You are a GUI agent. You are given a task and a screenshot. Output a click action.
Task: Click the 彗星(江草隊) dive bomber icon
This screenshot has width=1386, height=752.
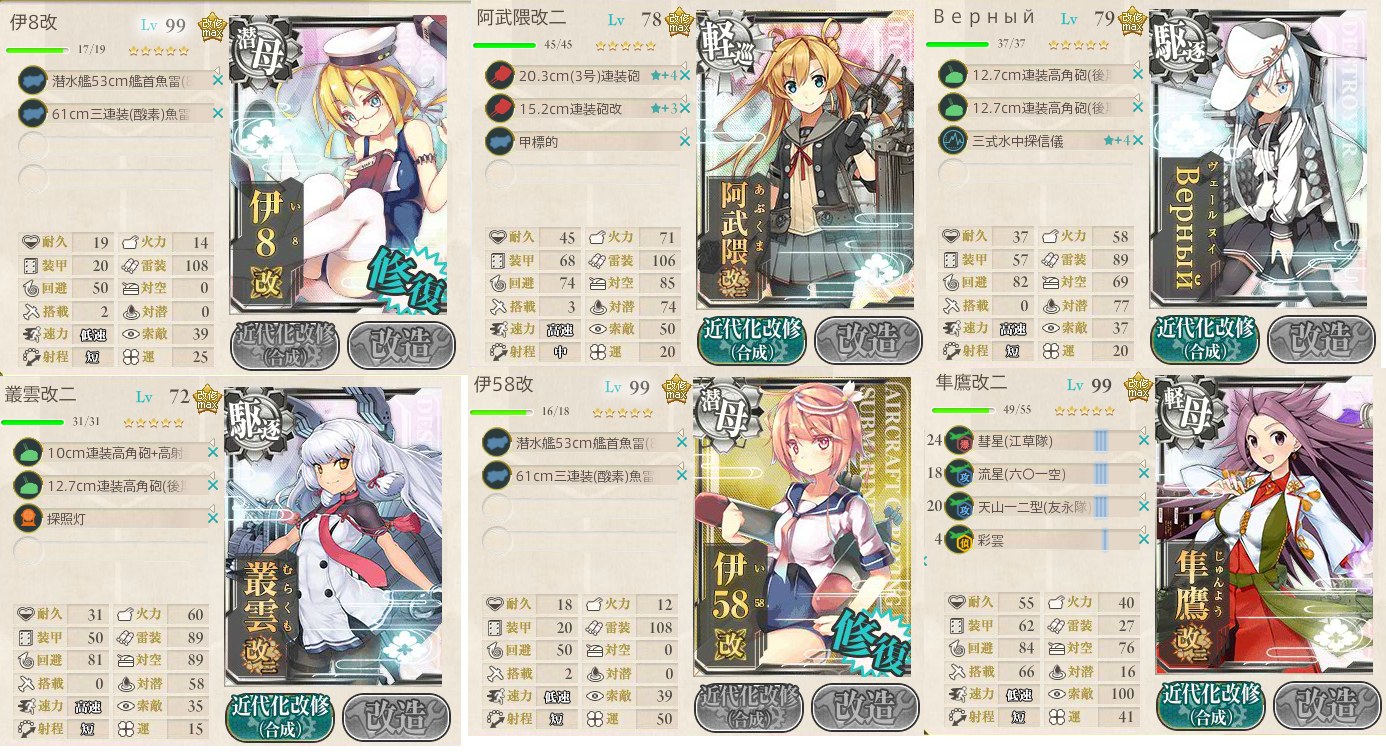961,440
